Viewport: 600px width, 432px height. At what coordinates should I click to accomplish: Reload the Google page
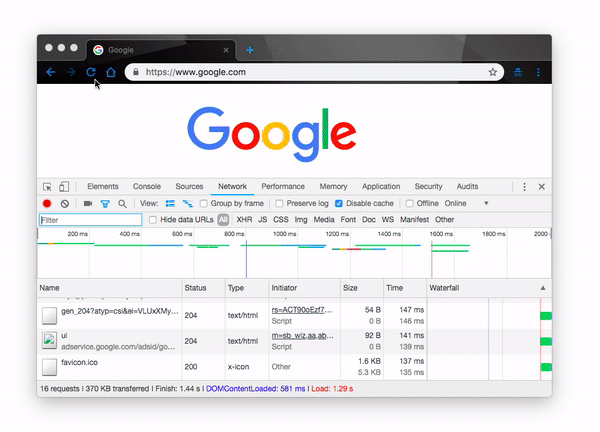click(91, 72)
